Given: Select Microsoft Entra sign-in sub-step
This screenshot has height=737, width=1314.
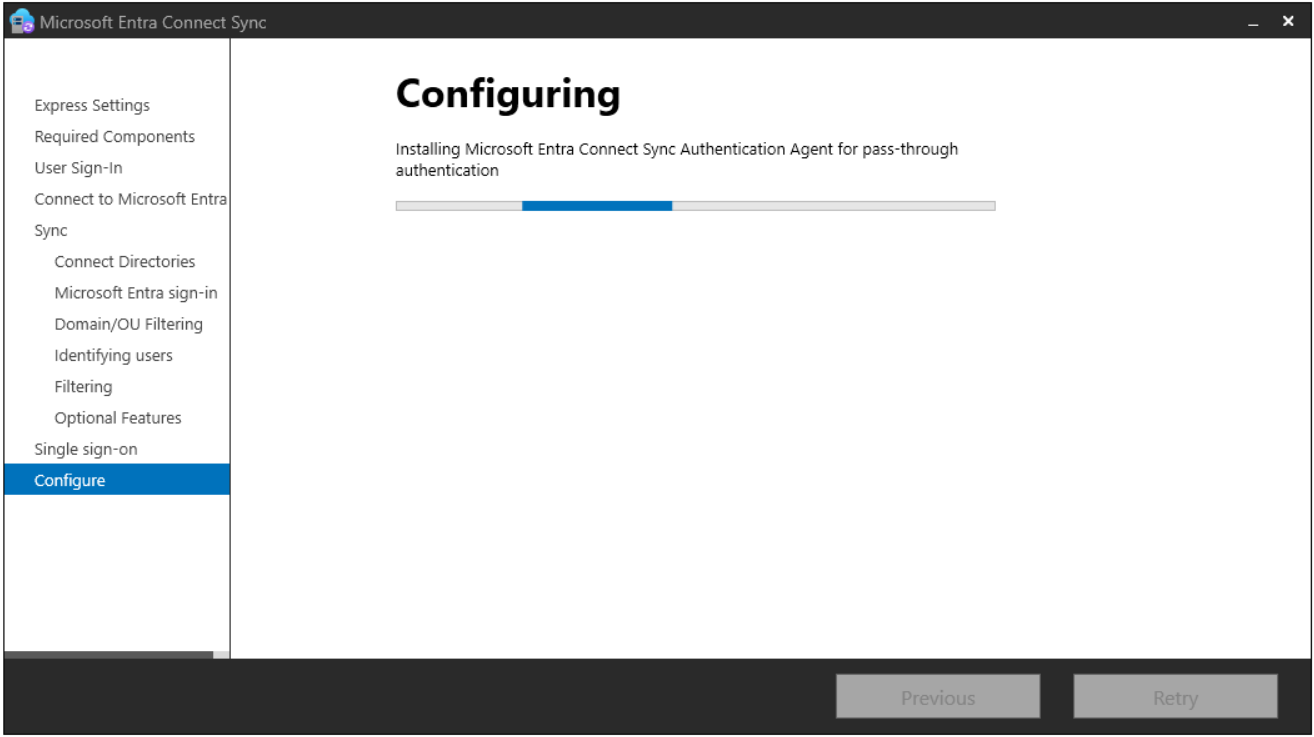Looking at the screenshot, I should (136, 293).
